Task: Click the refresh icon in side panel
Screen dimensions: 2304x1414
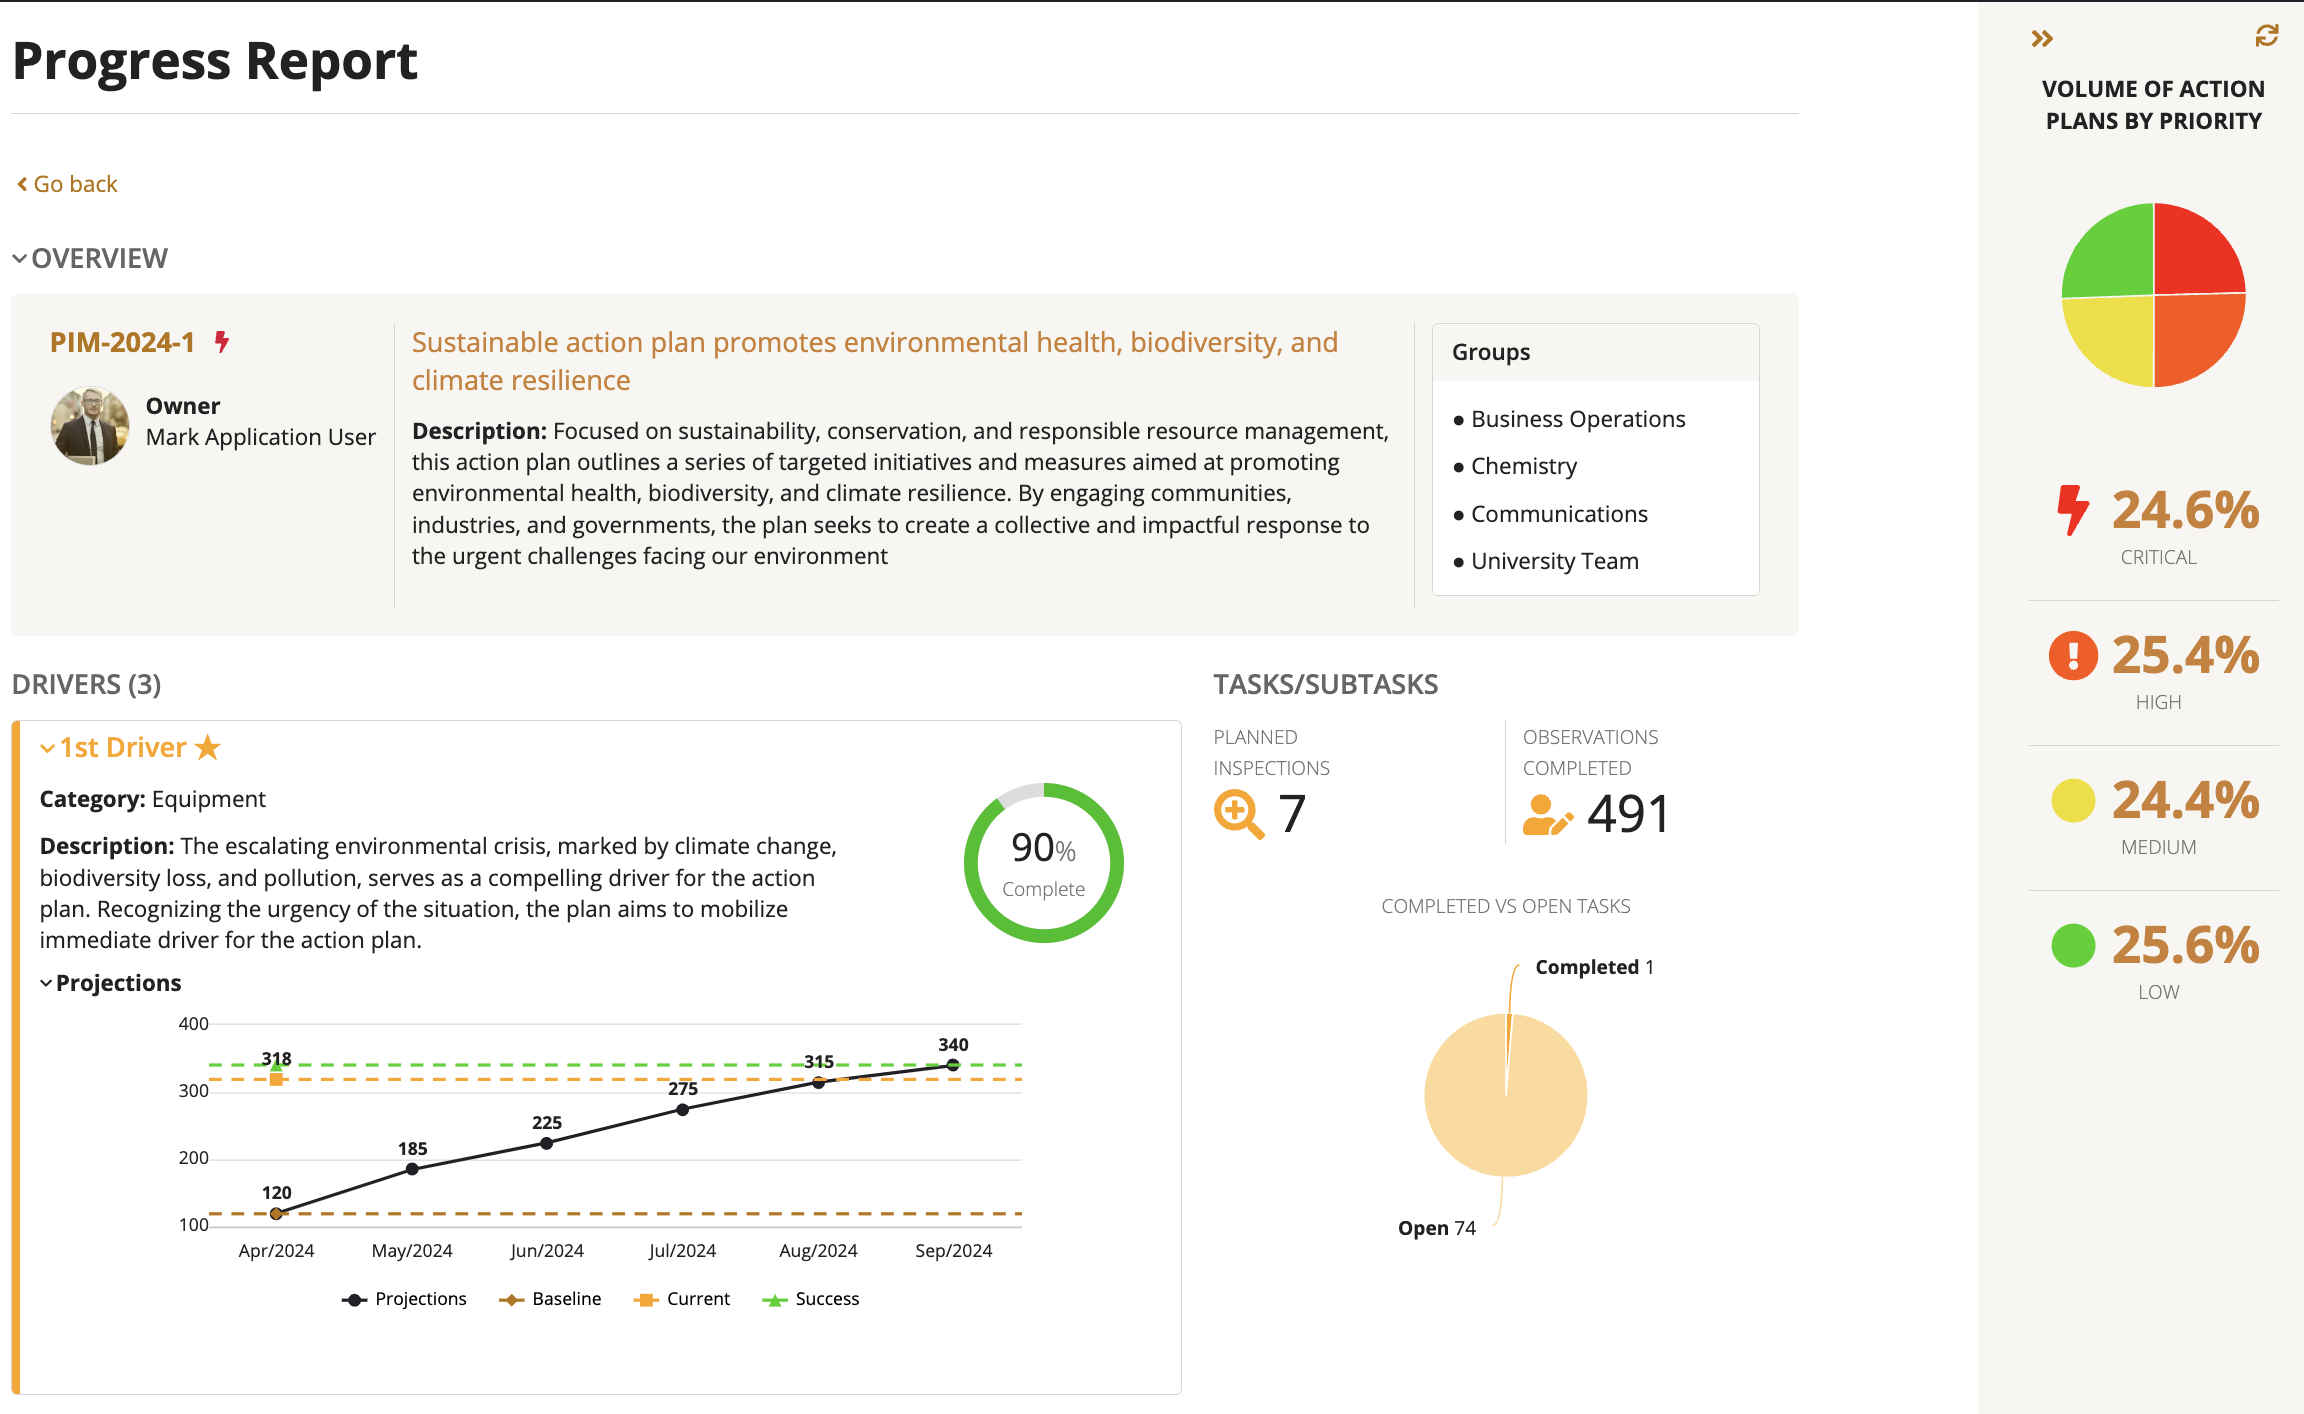Action: 2267,36
